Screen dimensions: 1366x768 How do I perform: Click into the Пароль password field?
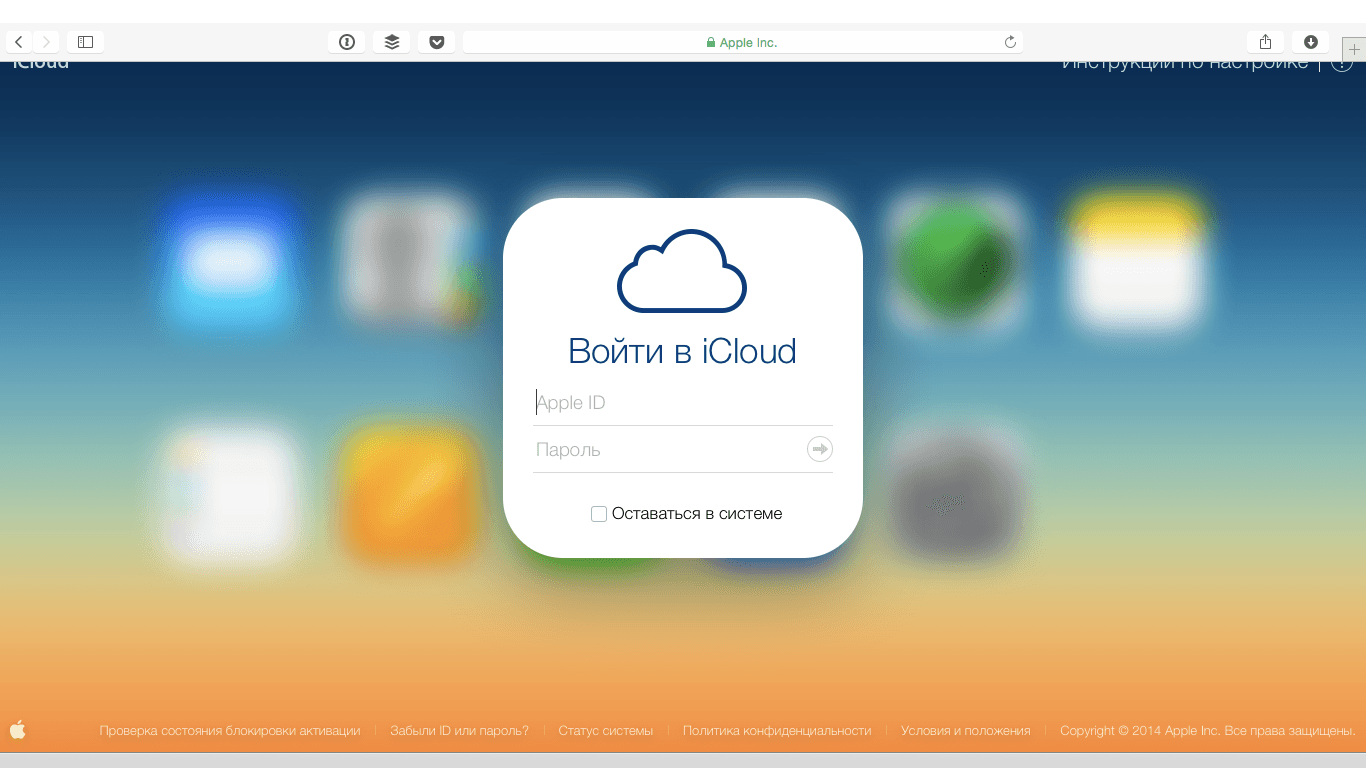click(x=669, y=450)
